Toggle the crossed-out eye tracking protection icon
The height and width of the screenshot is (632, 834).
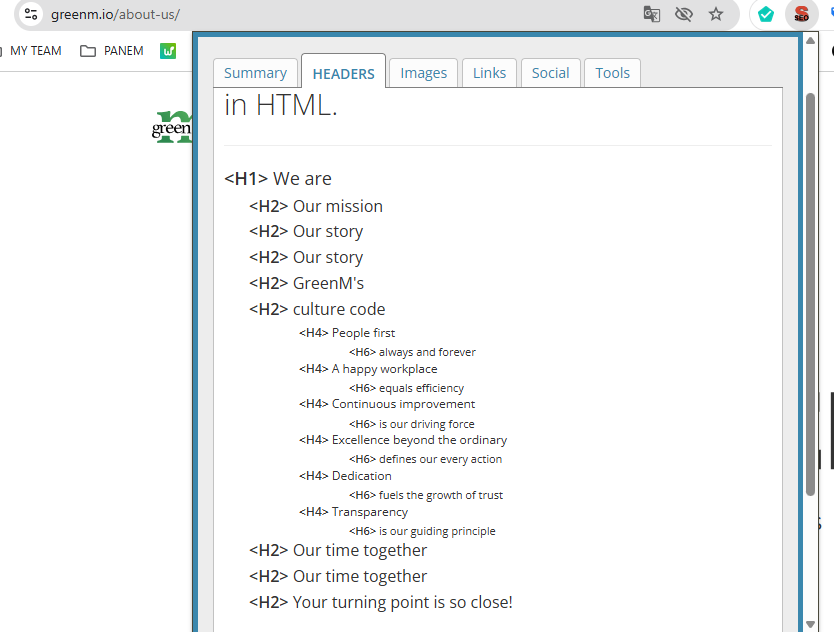click(x=684, y=15)
